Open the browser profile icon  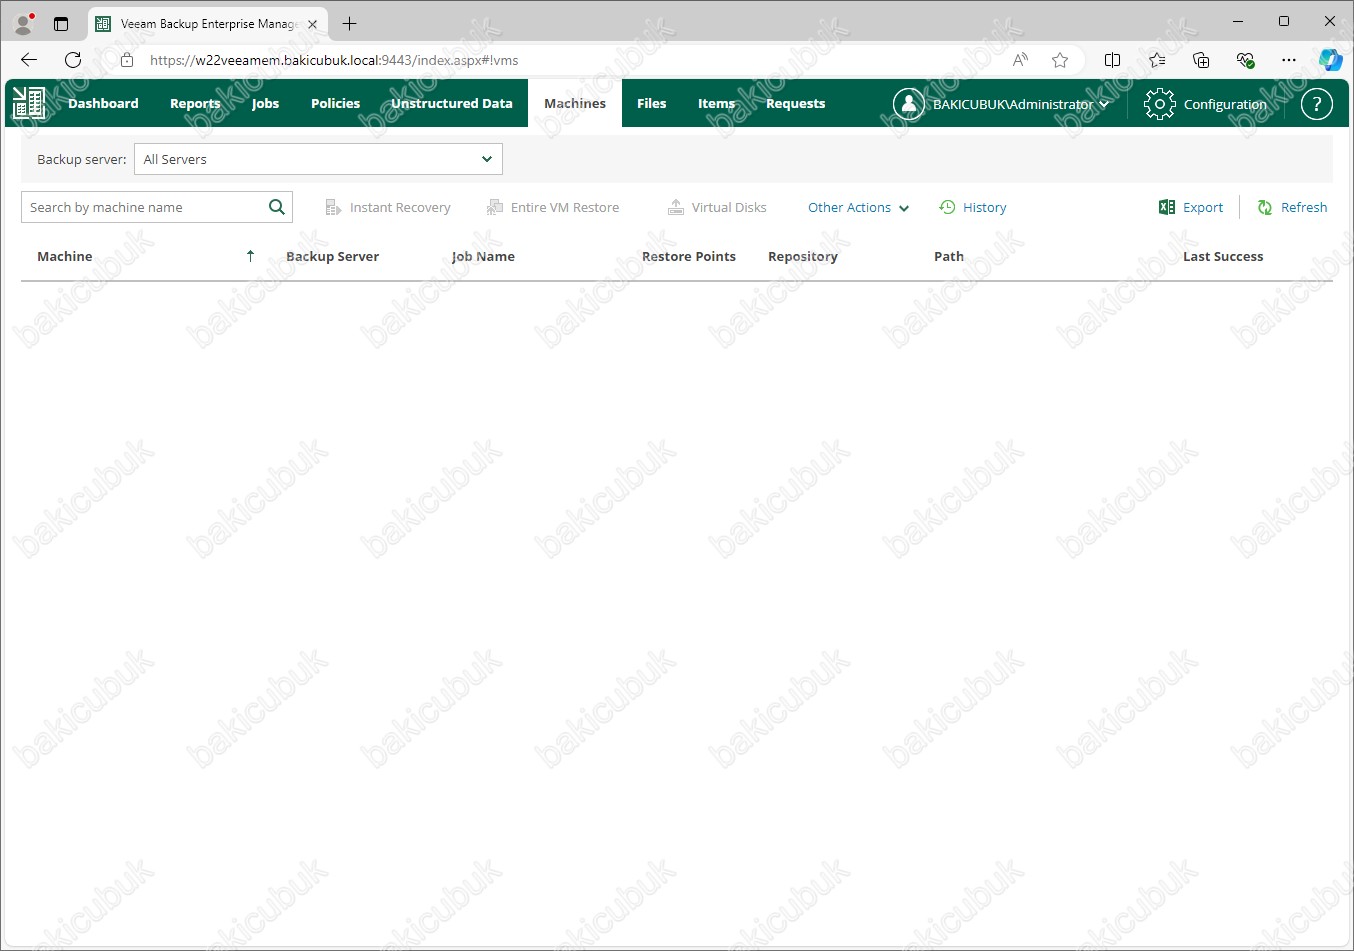click(x=24, y=23)
